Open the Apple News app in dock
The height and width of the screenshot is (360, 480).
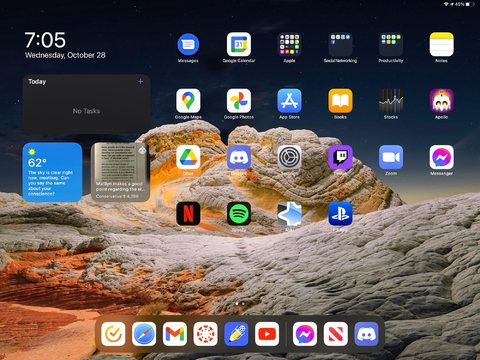pos(336,334)
